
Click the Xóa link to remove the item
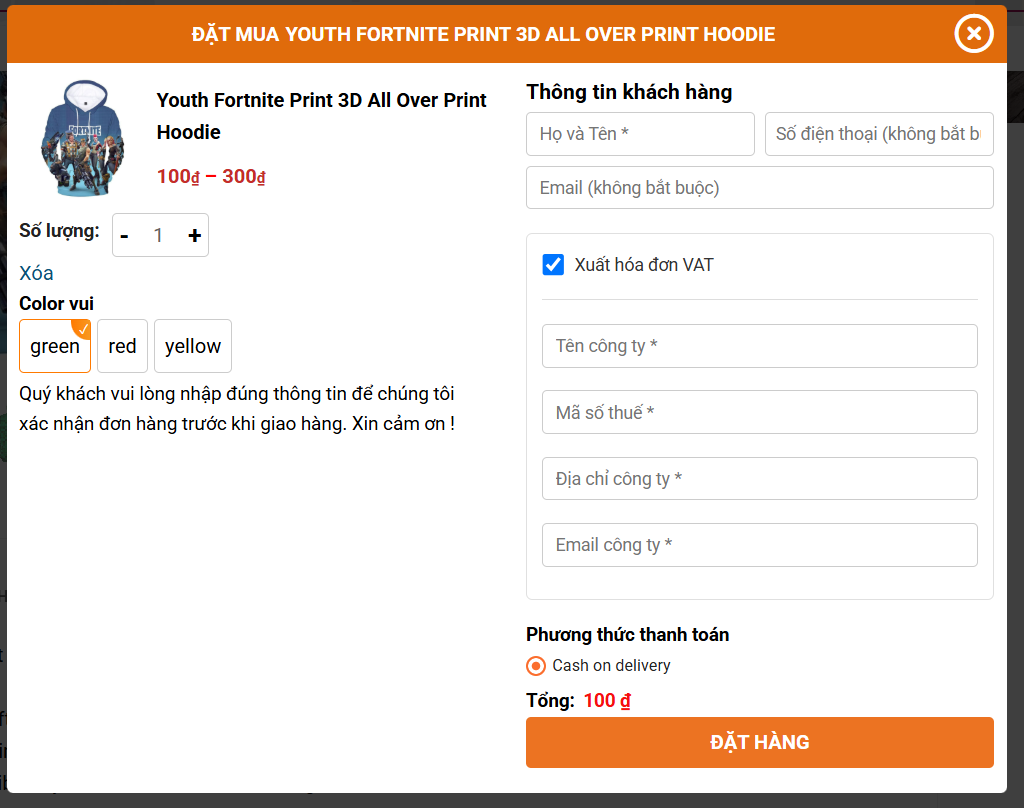(x=35, y=273)
